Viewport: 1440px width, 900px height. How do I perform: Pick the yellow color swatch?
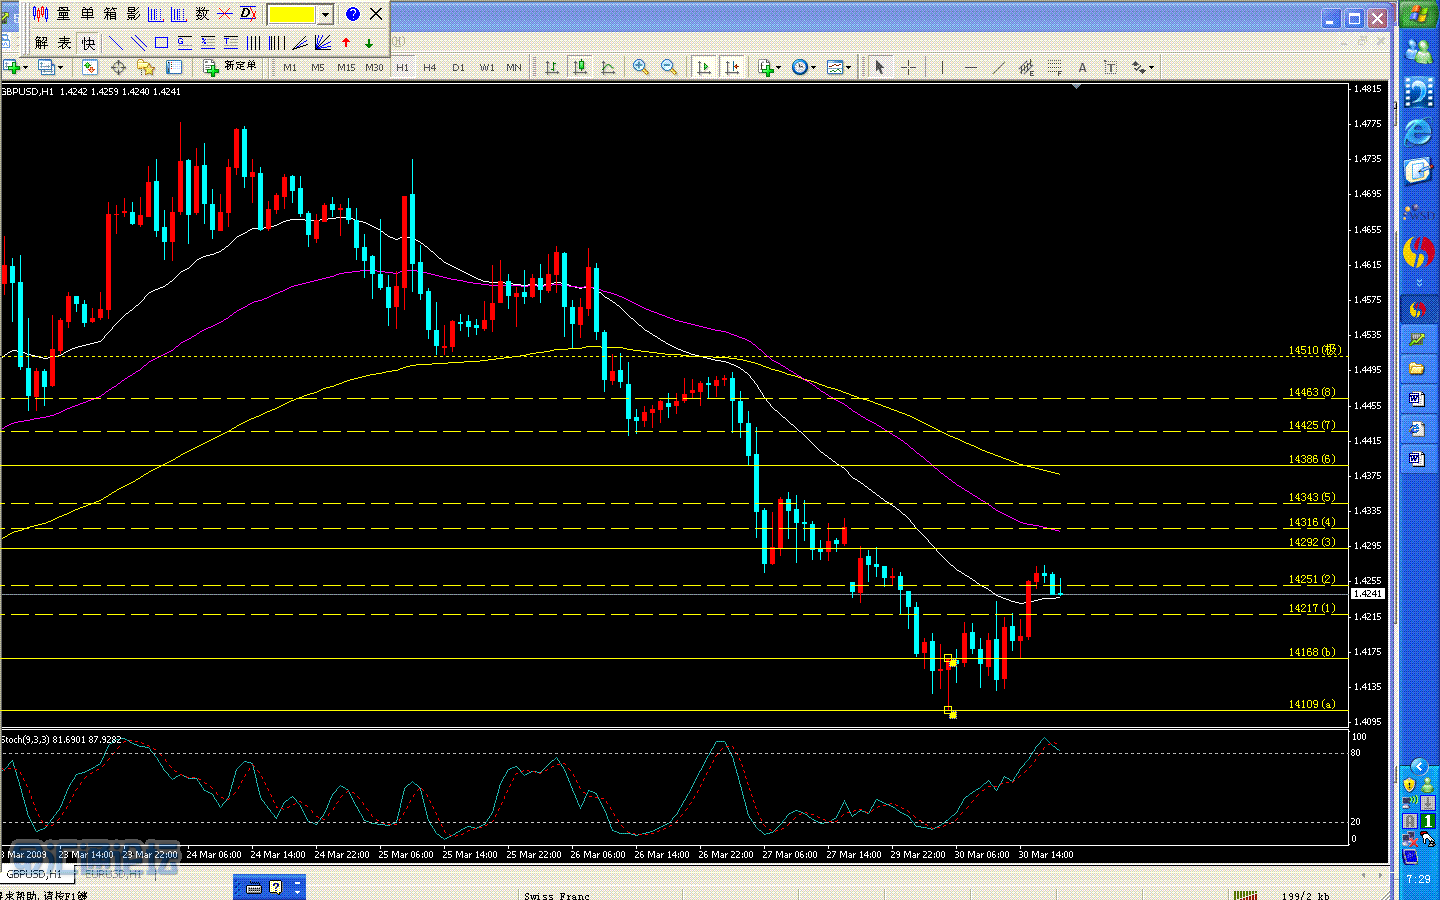(x=292, y=14)
